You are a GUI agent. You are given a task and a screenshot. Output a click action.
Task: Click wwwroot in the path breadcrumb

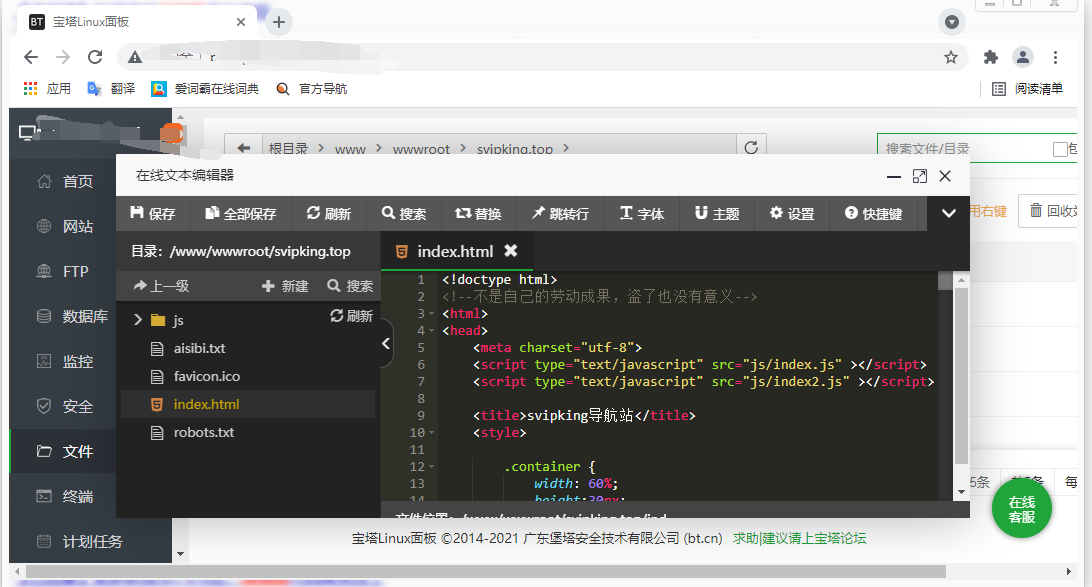pyautogui.click(x=421, y=149)
